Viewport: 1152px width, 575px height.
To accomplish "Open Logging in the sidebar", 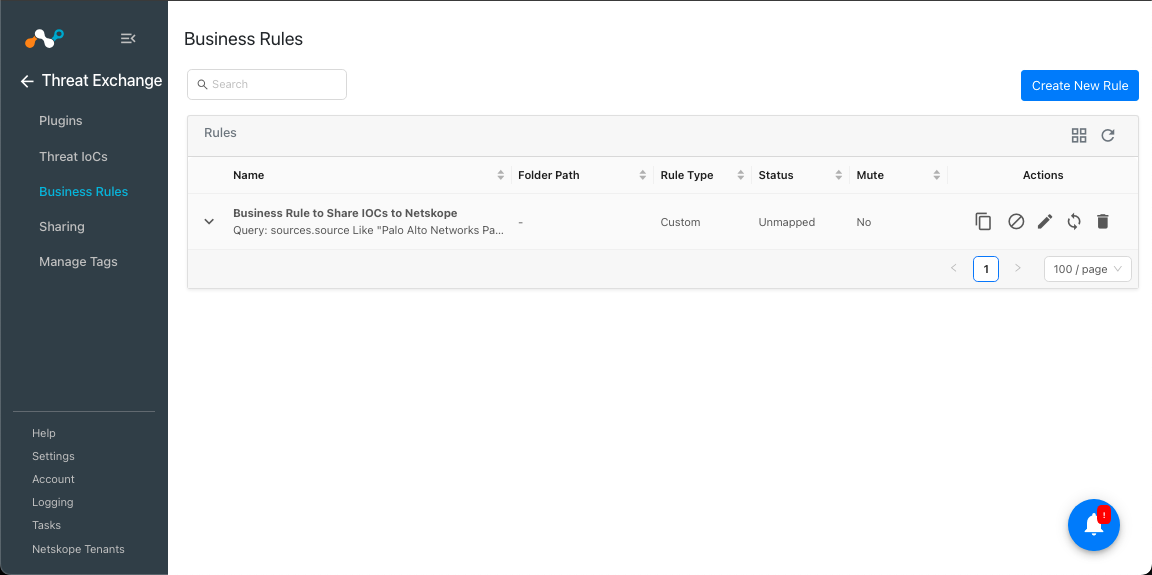I will pyautogui.click(x=52, y=502).
